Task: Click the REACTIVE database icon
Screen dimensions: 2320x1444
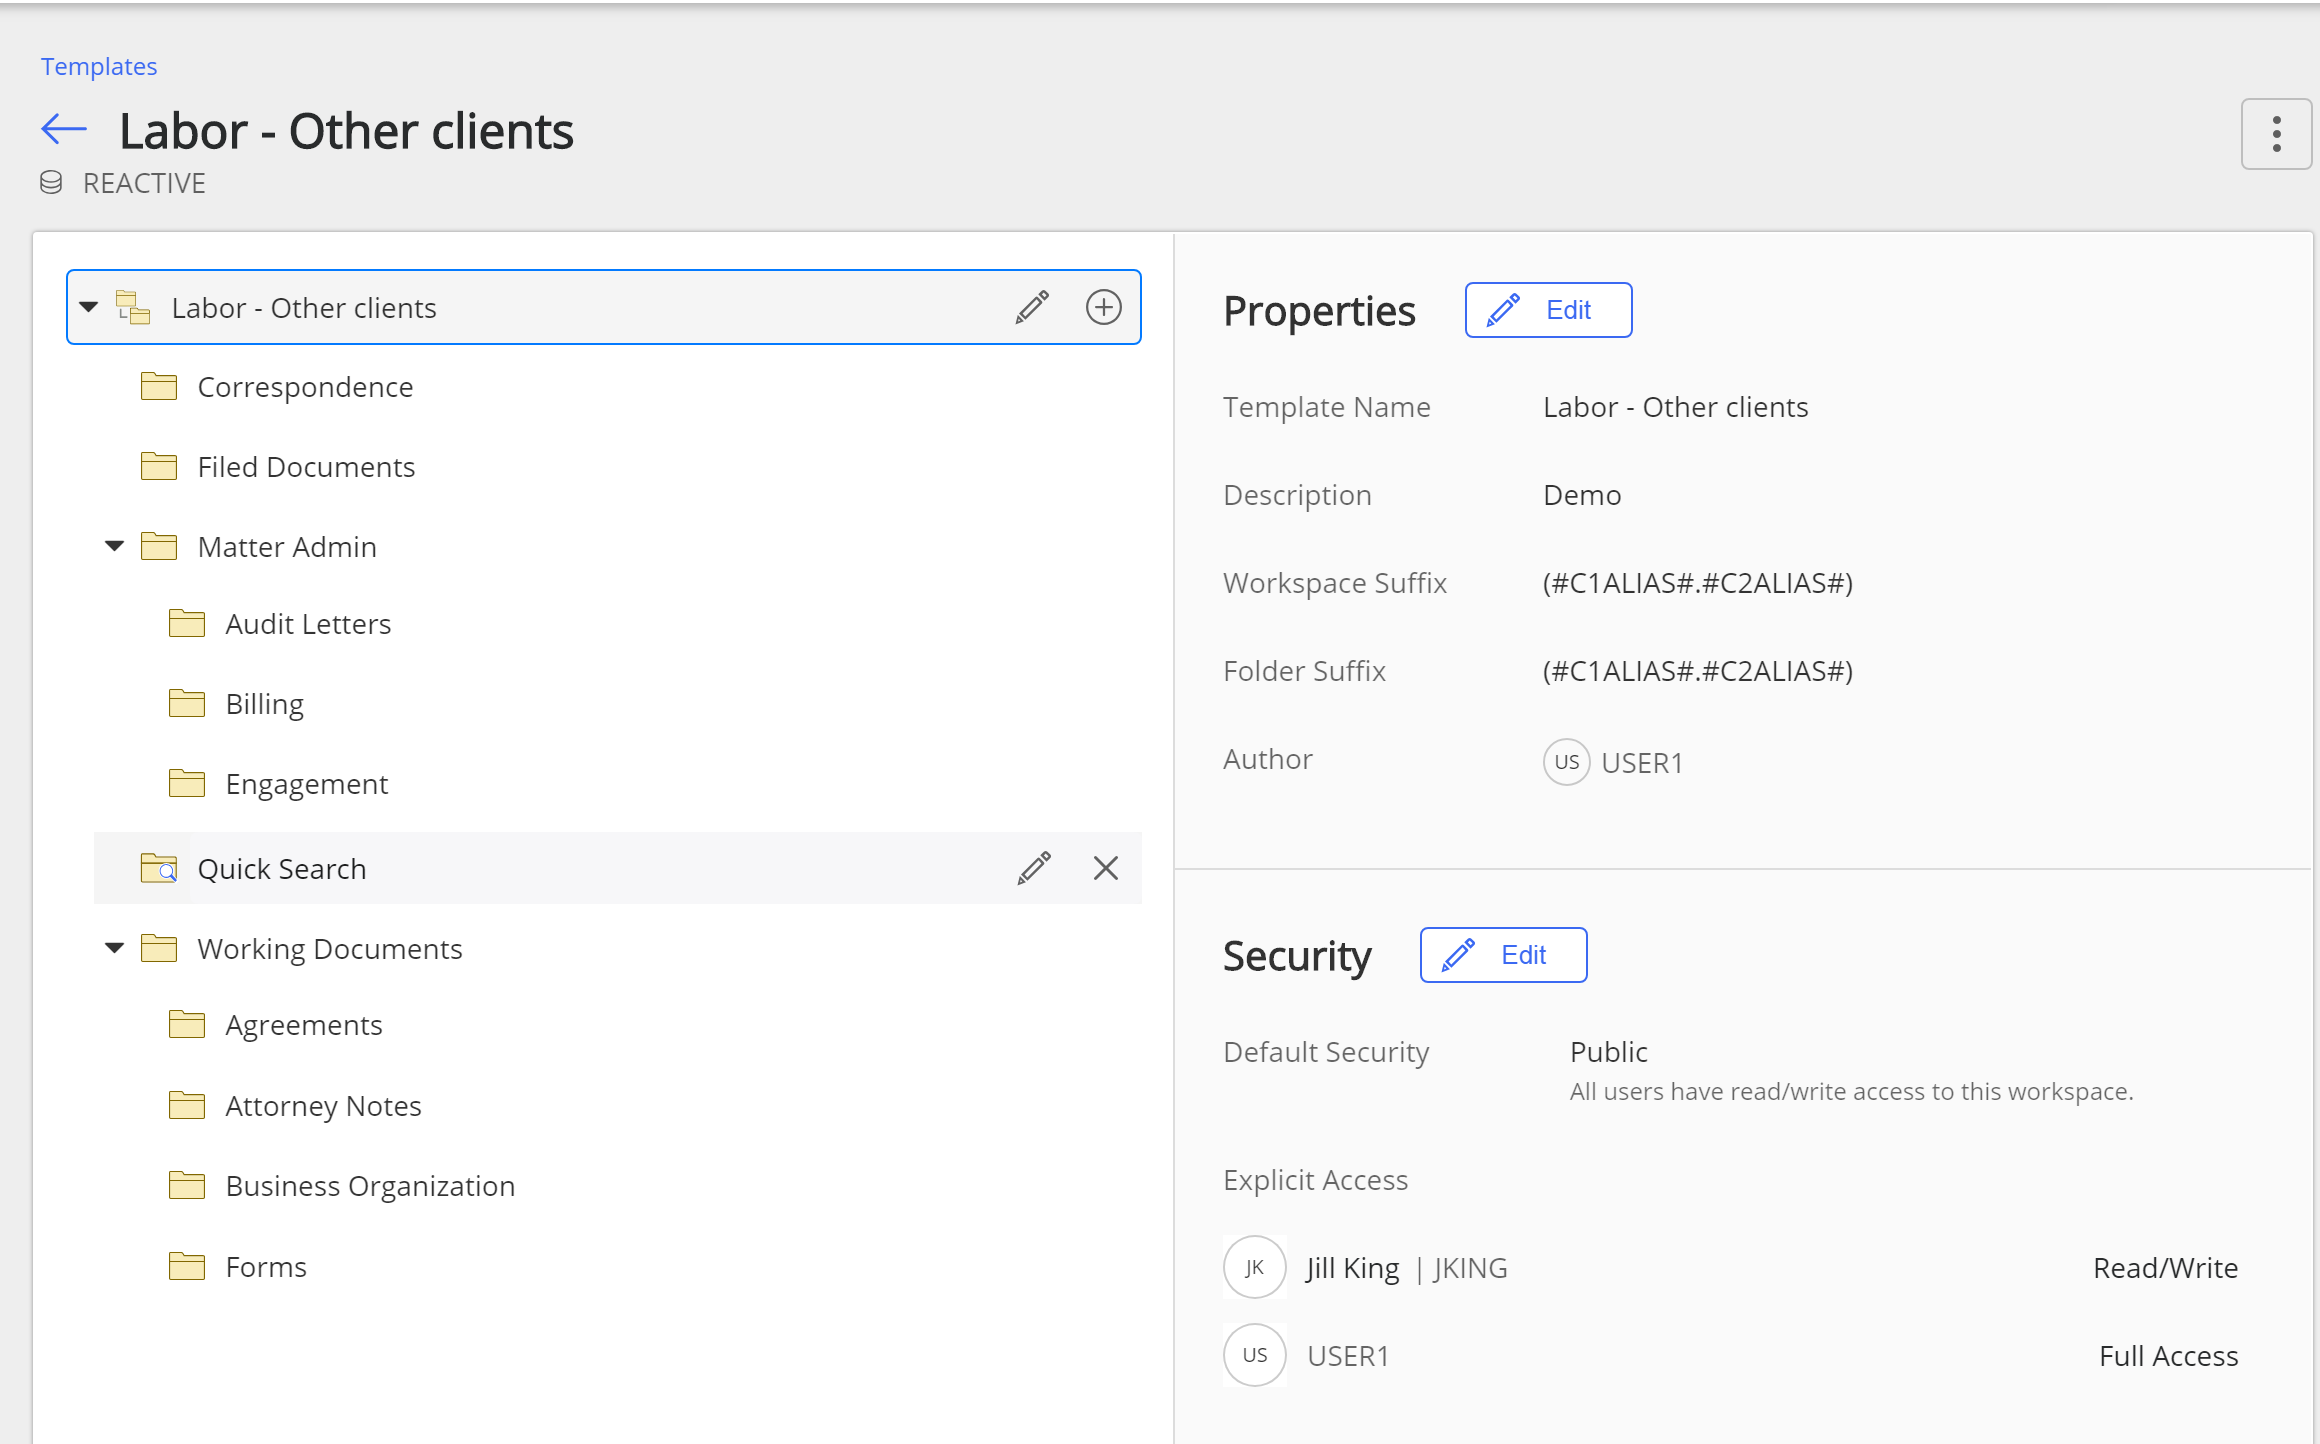Action: point(51,183)
